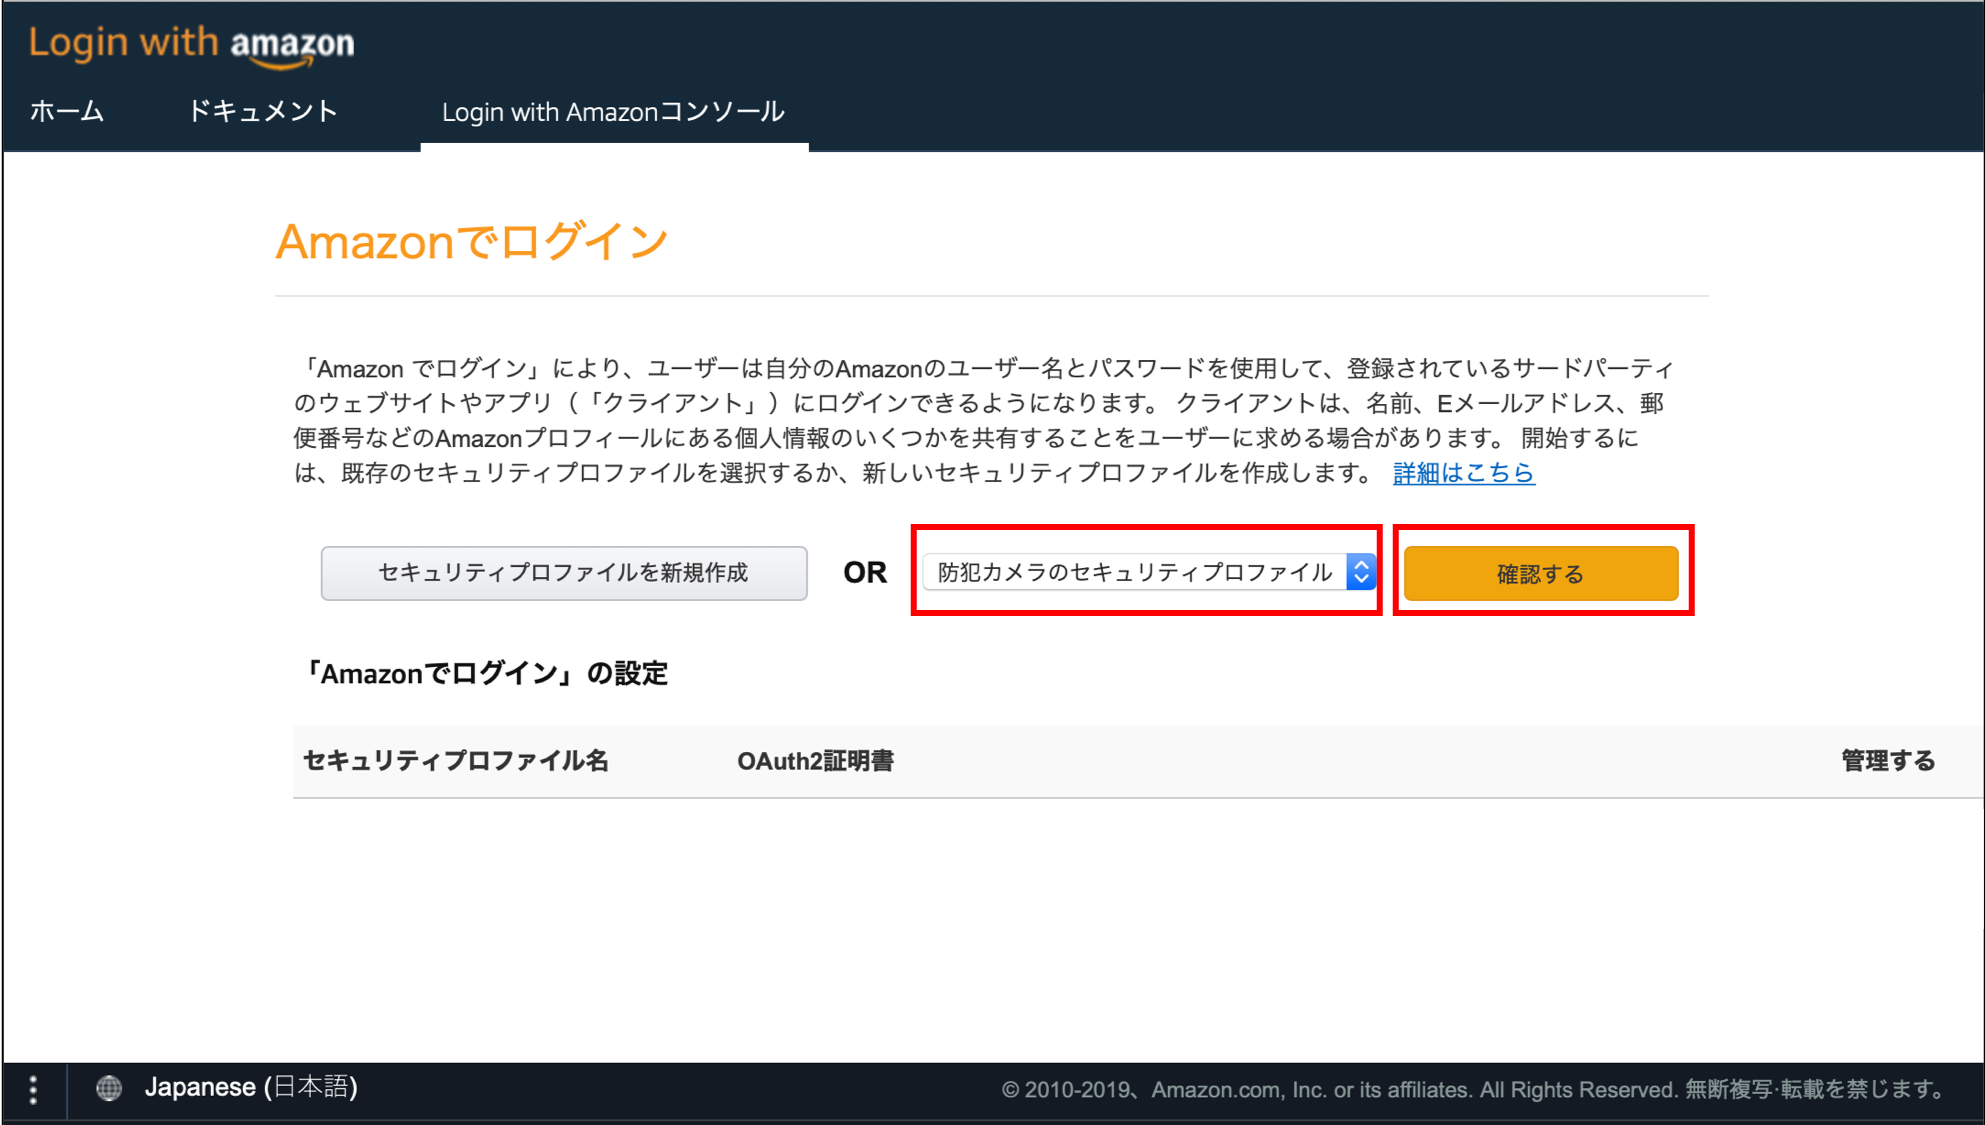Image resolution: width=1985 pixels, height=1125 pixels.
Task: Select the Login with Amazonコンソール tab
Action: point(613,112)
